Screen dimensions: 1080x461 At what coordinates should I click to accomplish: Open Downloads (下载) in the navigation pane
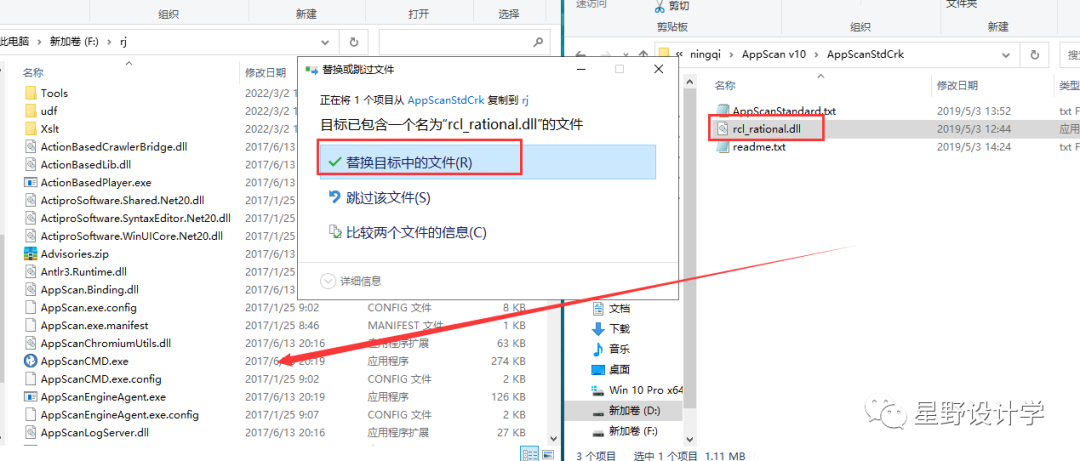(619, 329)
